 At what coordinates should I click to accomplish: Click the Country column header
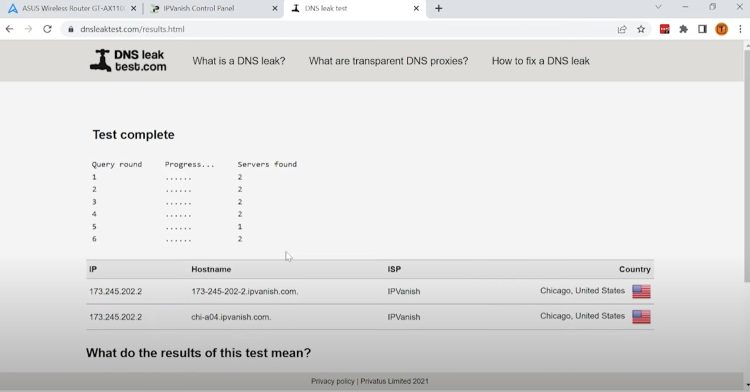tap(635, 269)
